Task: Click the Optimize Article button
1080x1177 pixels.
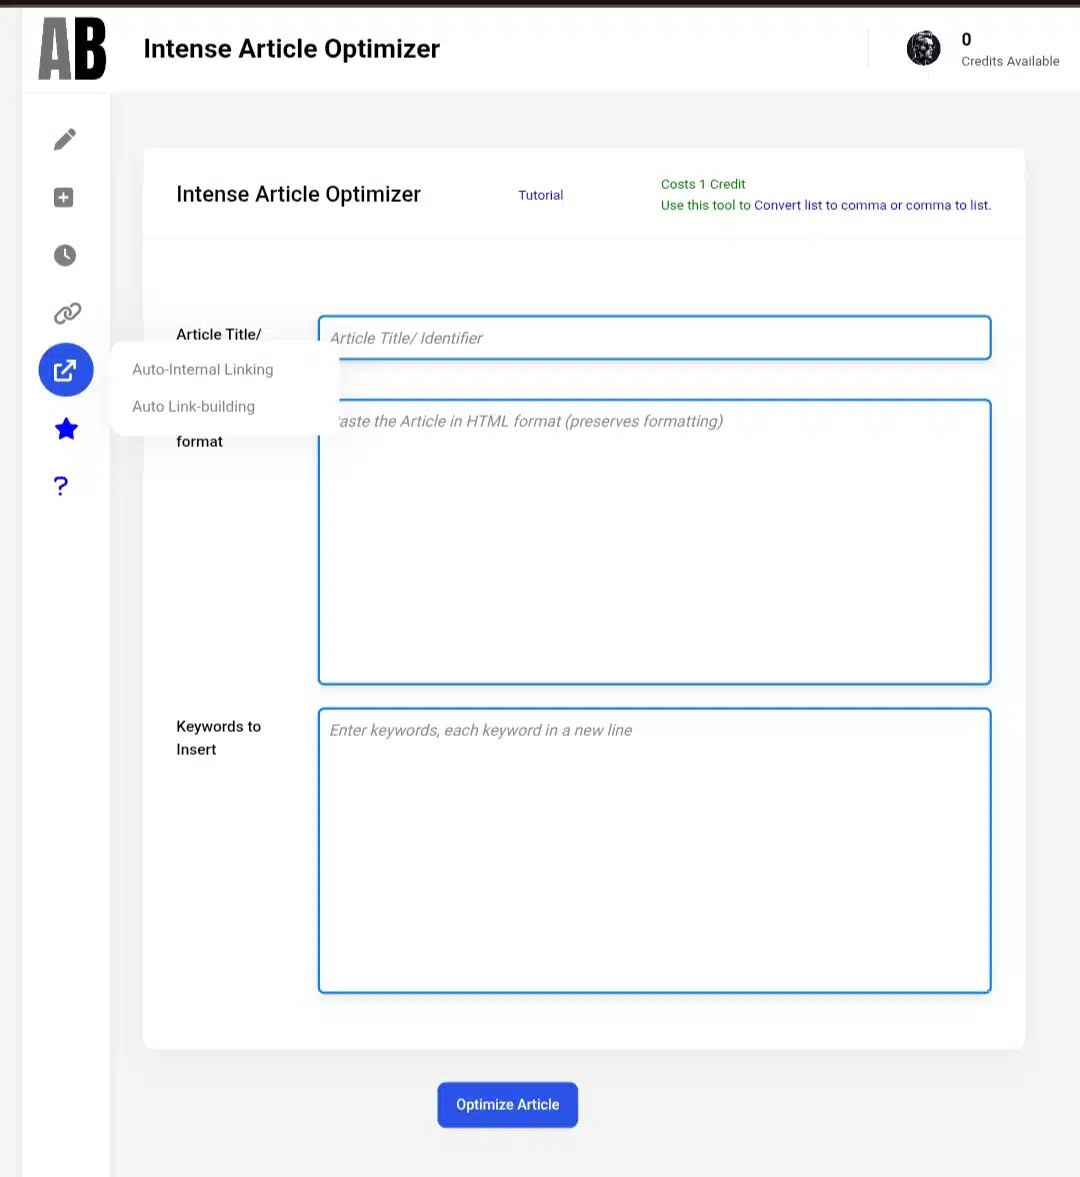Action: tap(507, 1105)
